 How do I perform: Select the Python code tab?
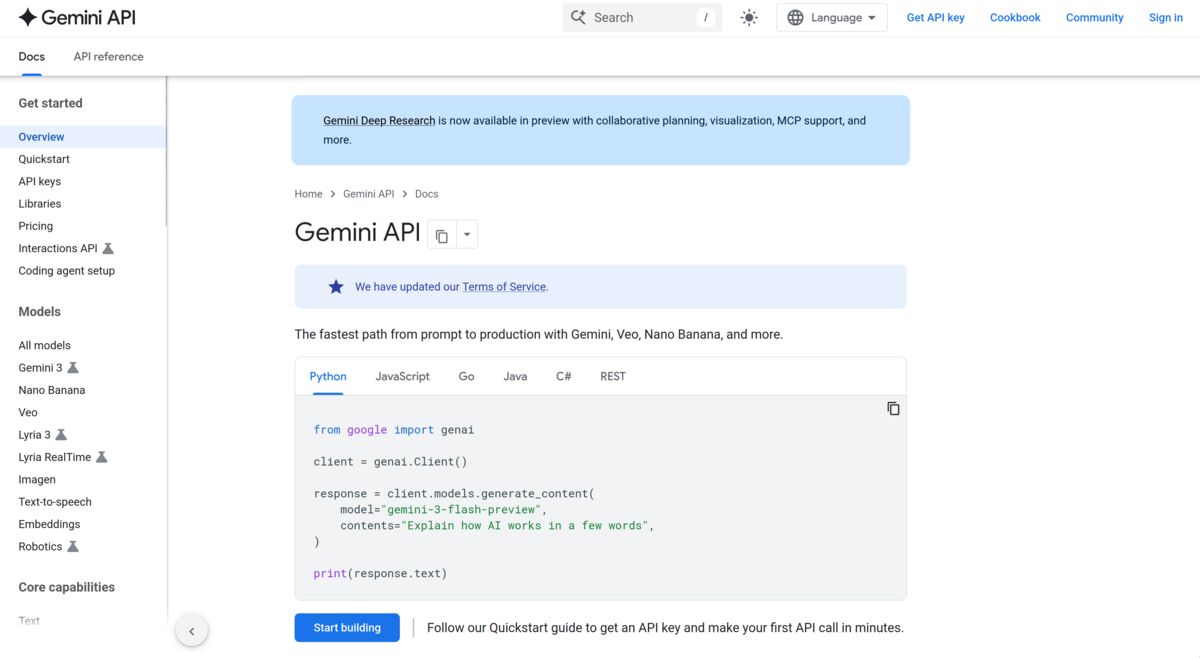(x=328, y=377)
